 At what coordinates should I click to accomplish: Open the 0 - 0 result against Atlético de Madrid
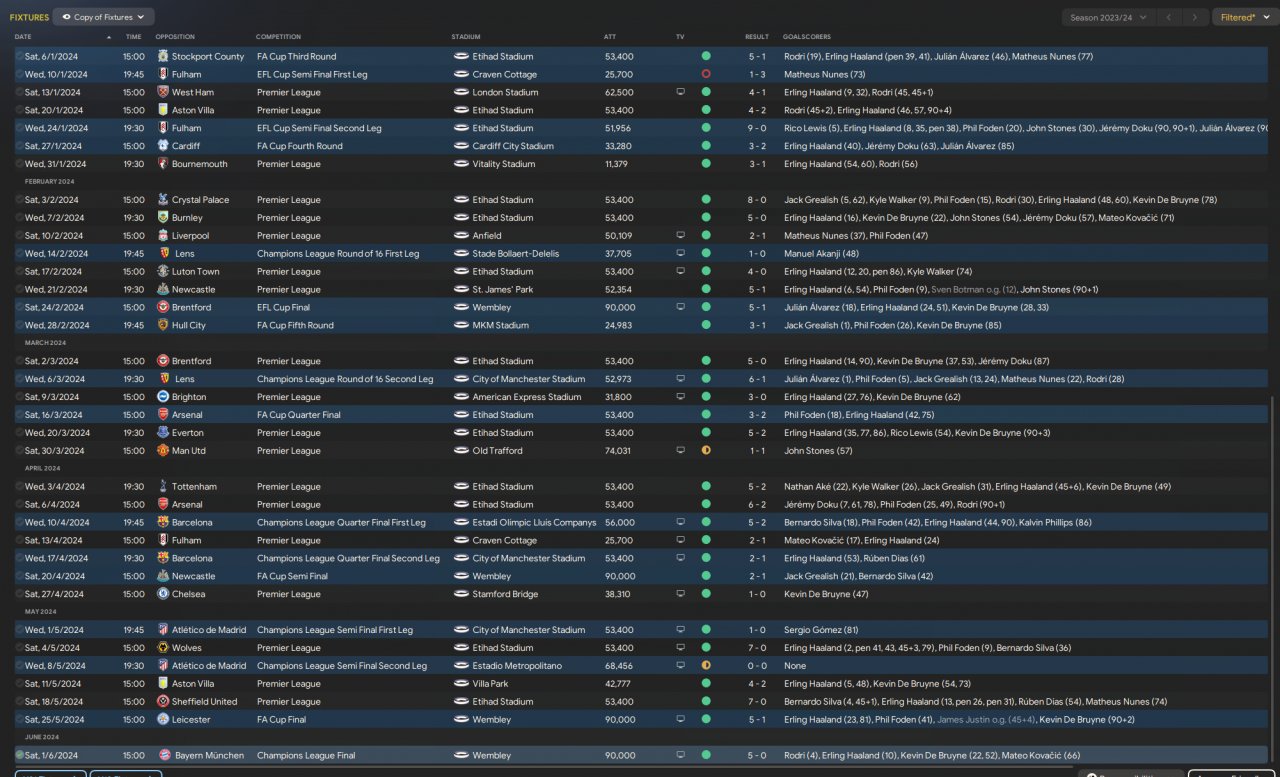[x=757, y=666]
